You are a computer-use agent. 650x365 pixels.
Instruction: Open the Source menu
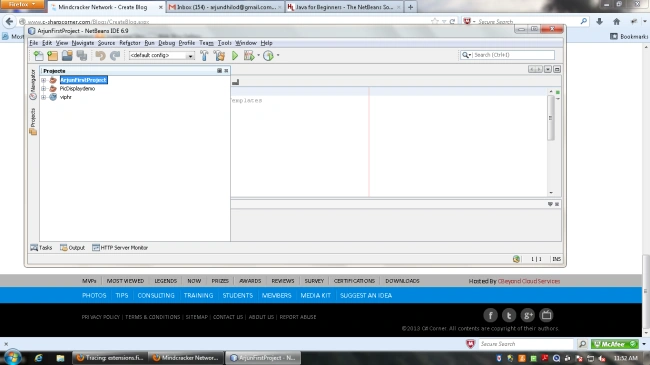(x=106, y=43)
